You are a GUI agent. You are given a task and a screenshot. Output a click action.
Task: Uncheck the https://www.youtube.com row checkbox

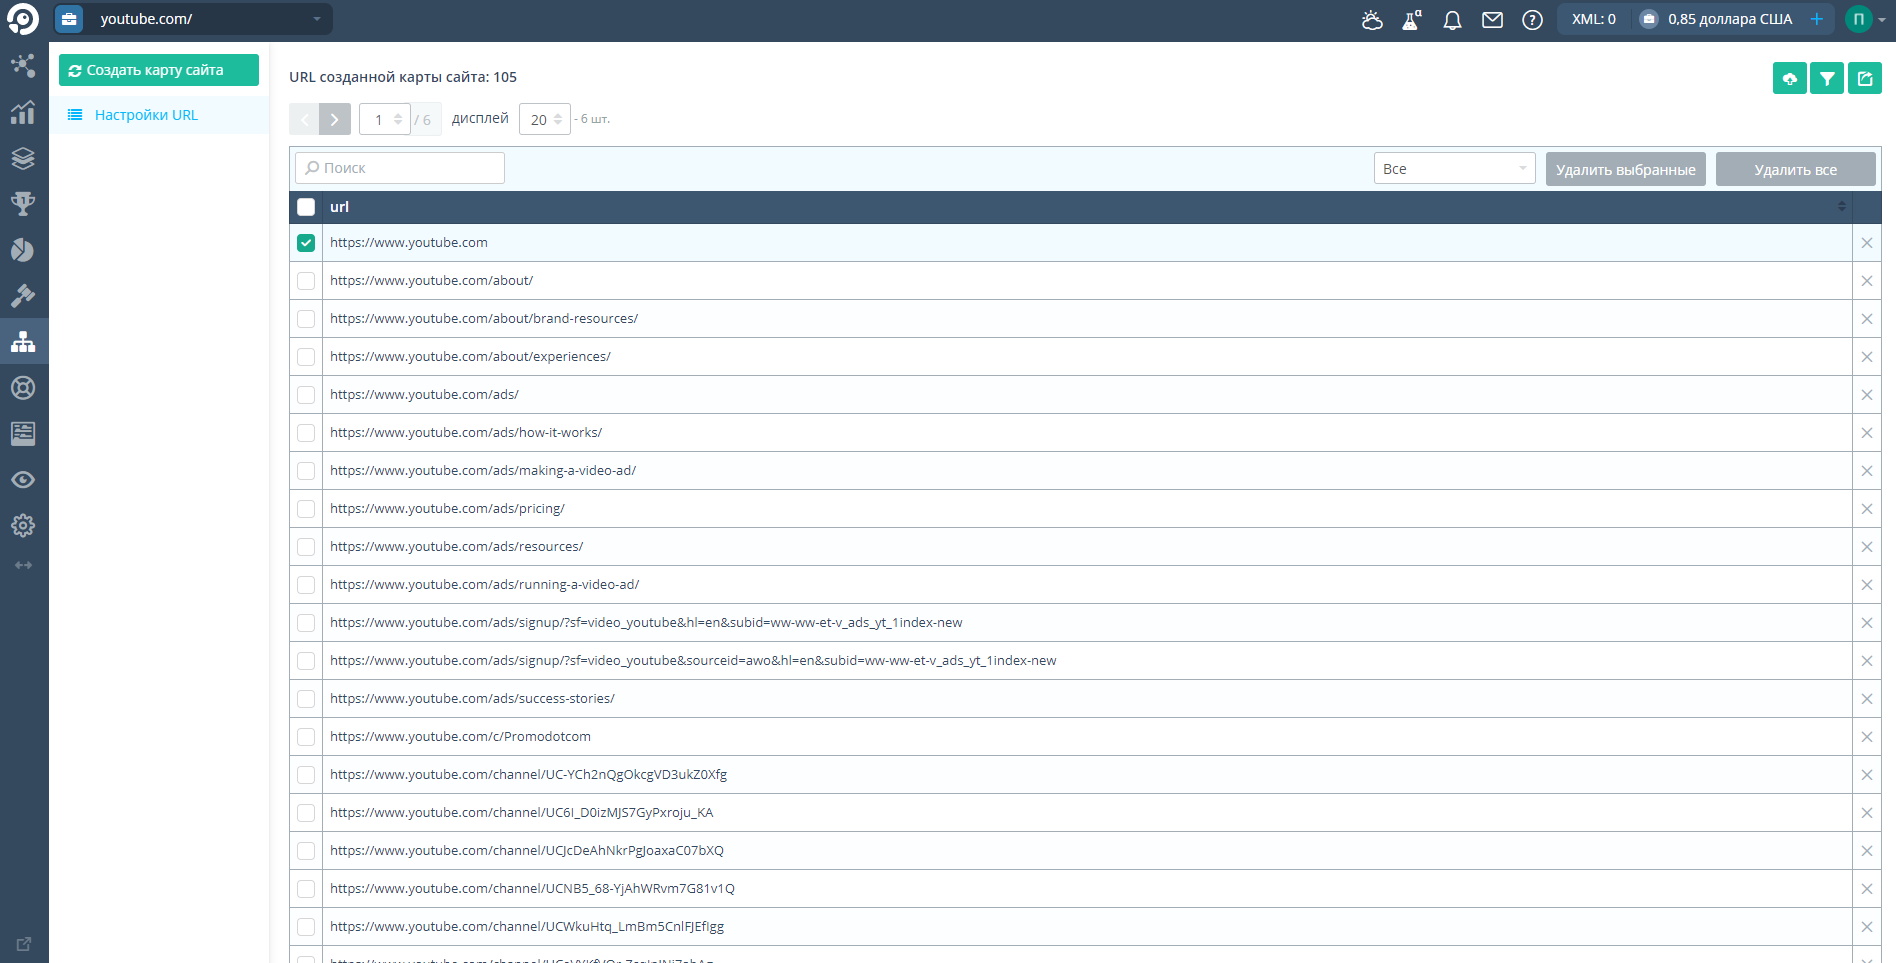[306, 243]
